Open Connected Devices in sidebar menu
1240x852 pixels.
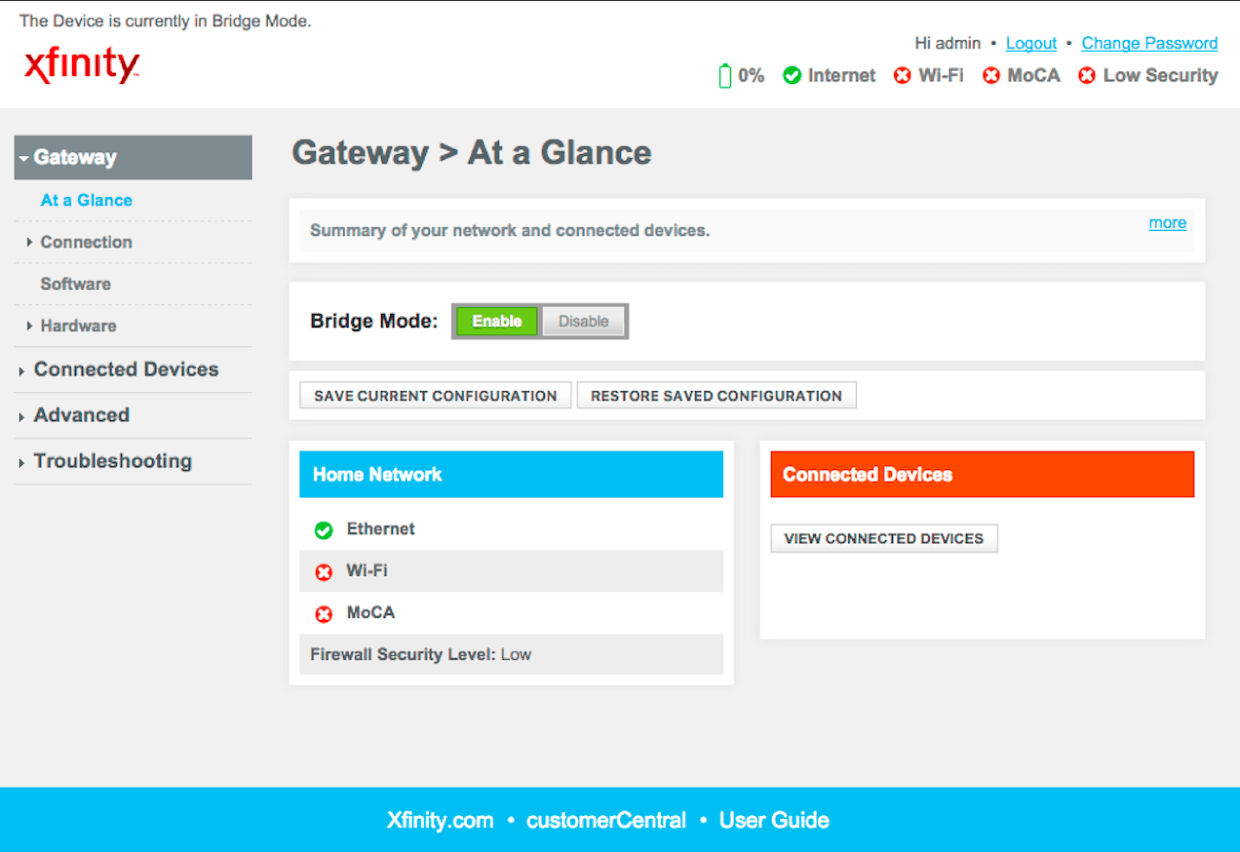coord(126,369)
